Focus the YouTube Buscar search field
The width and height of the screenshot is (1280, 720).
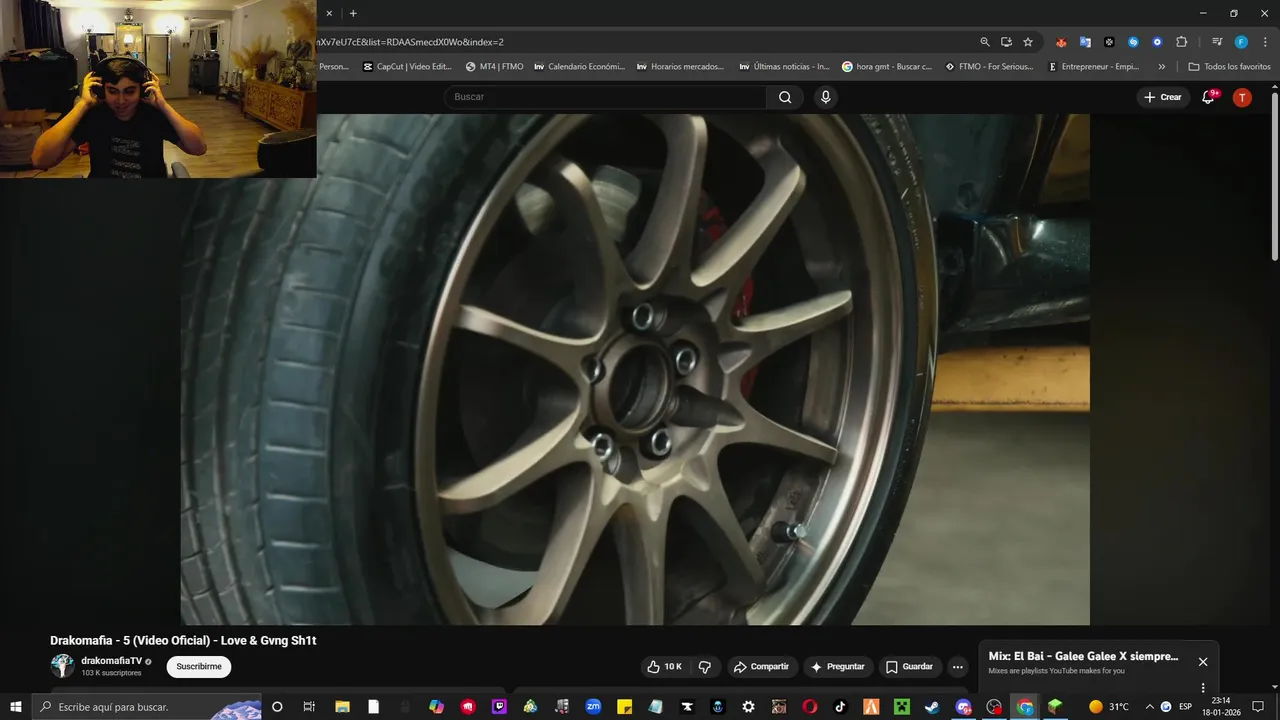pos(605,97)
